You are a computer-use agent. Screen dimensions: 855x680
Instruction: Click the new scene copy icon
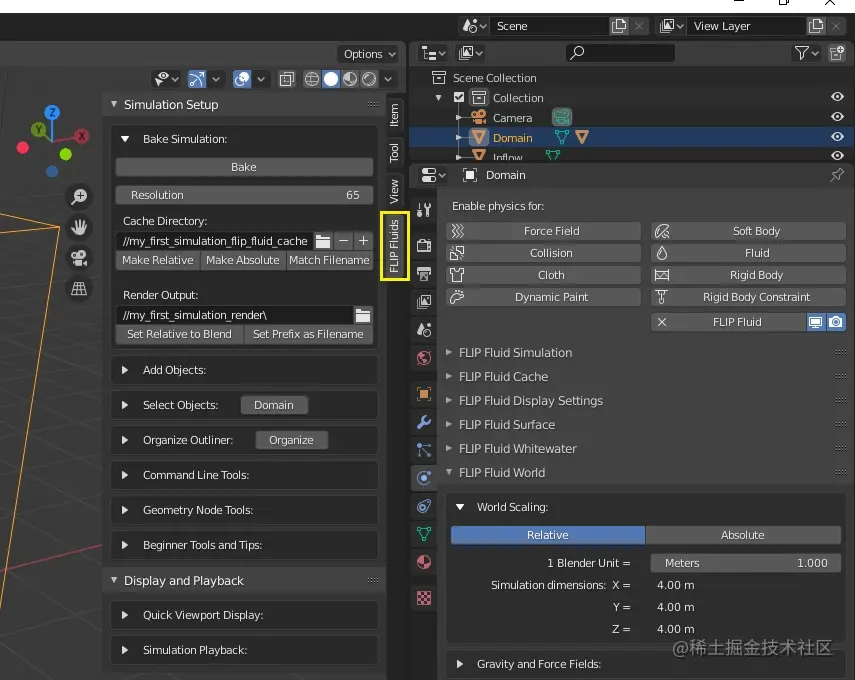[x=619, y=26]
